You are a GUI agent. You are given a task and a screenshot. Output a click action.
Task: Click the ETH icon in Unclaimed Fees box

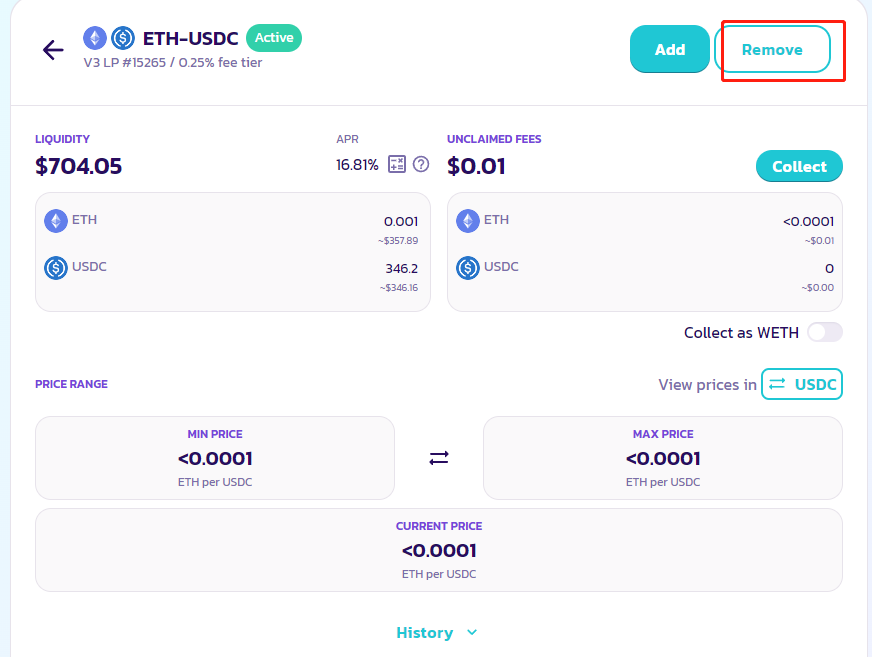tap(468, 221)
